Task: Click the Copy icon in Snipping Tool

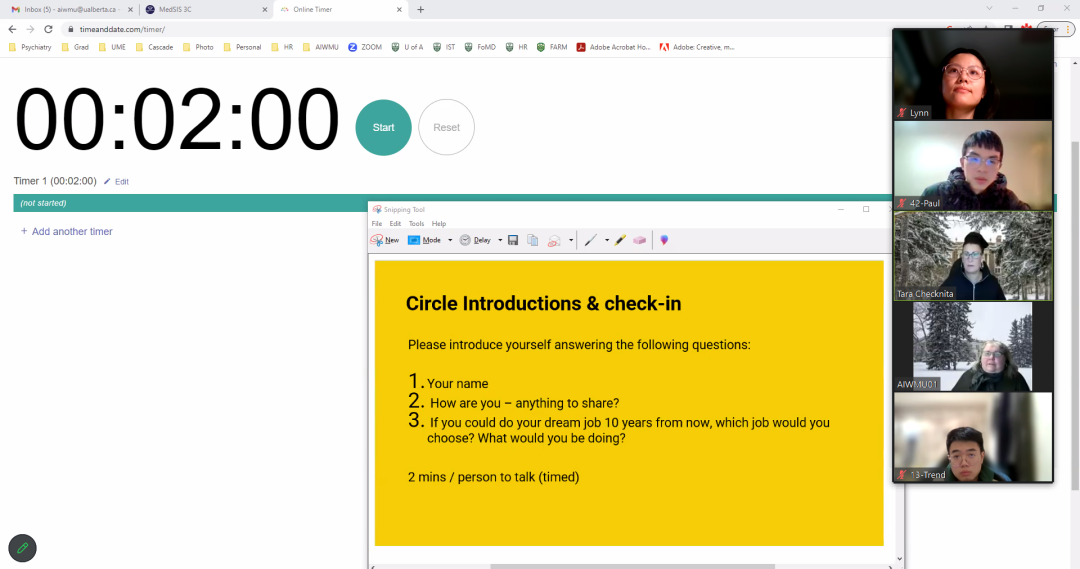Action: (x=533, y=240)
